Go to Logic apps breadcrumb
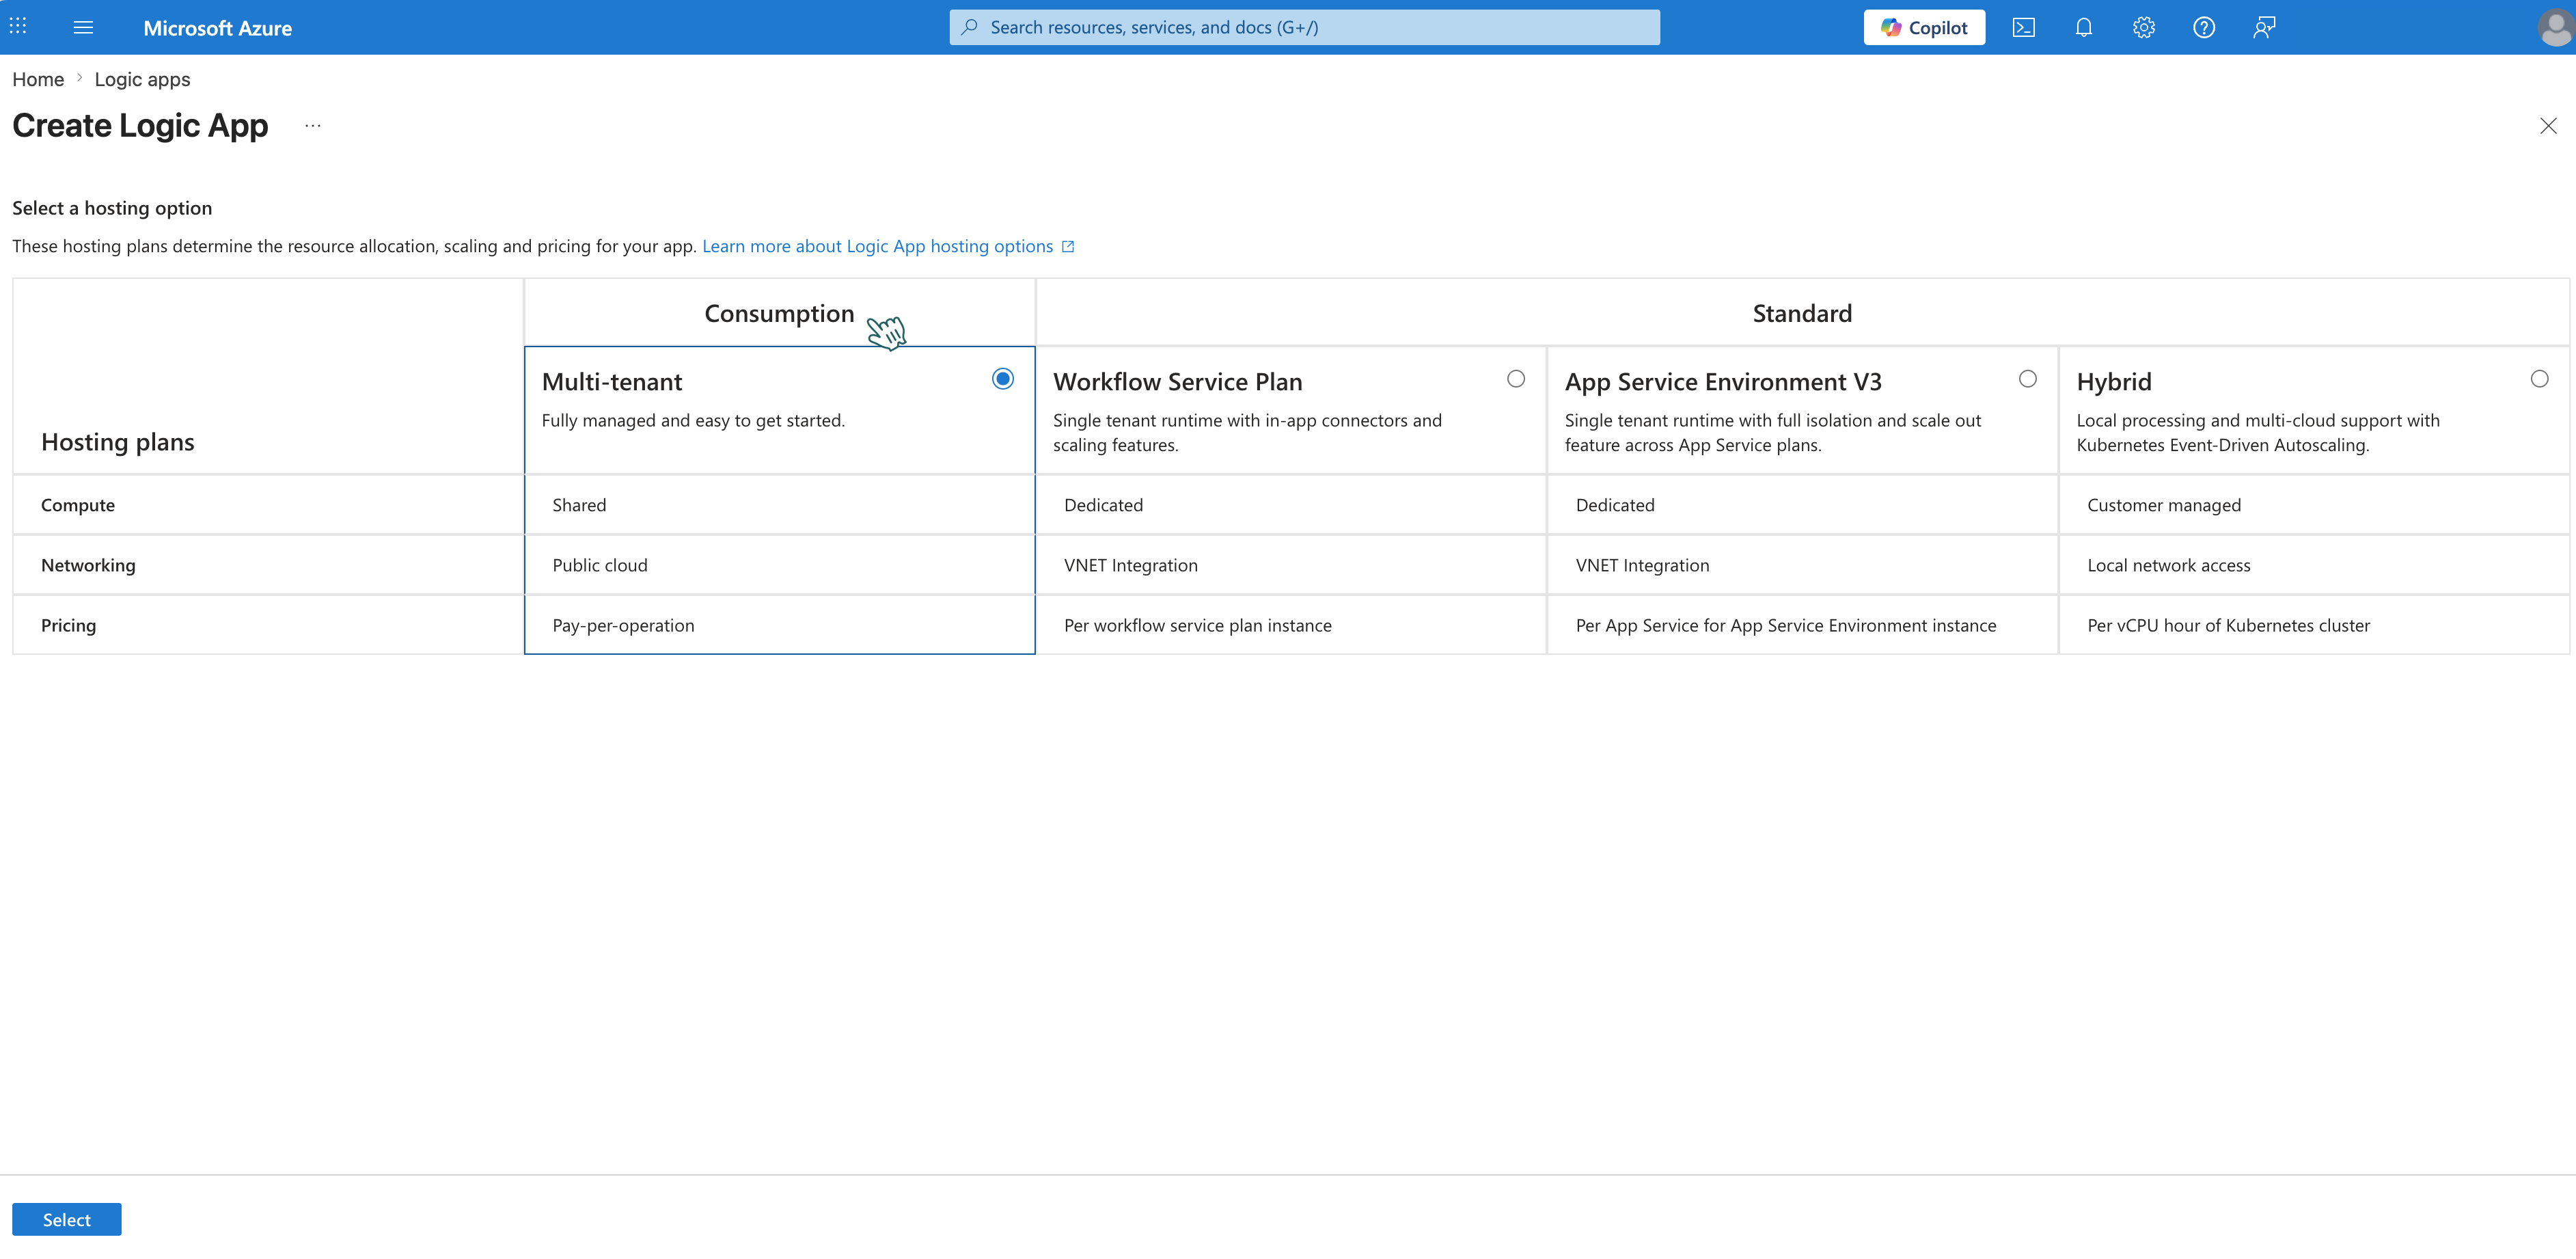The width and height of the screenshot is (2576, 1259). pos(142,79)
